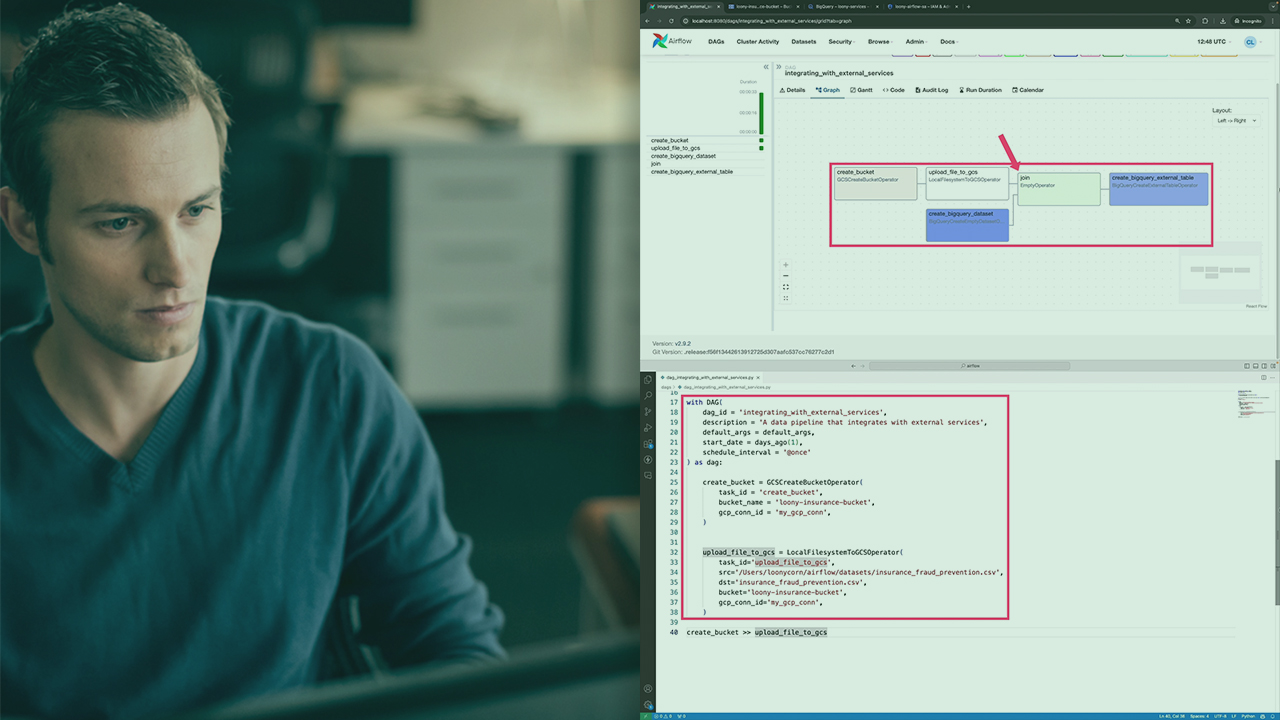Select create_bigquery_external_table task node in graph
Screen dimensions: 1280x720
point(1158,188)
